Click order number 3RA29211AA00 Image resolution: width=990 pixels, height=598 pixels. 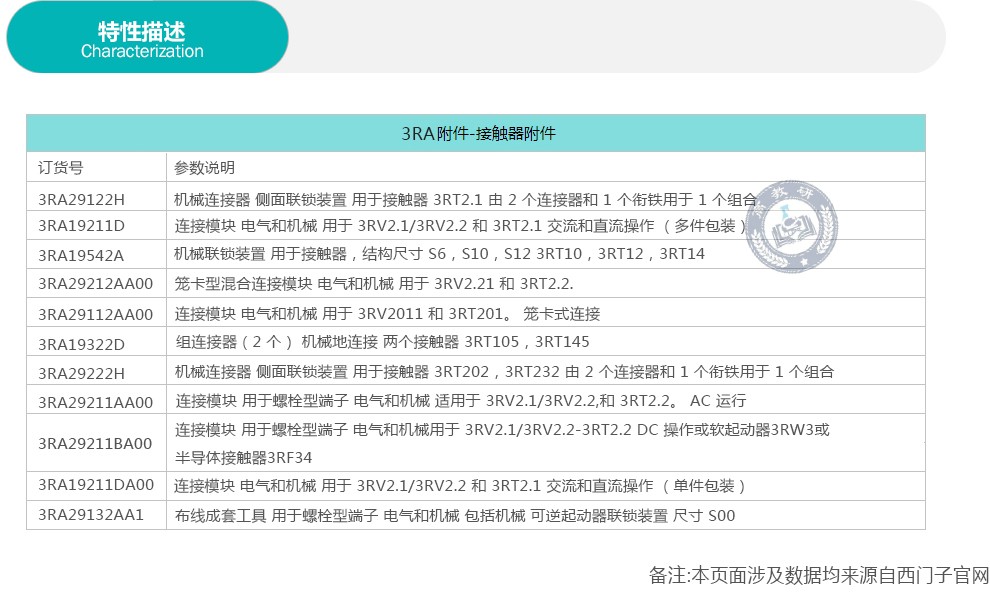point(96,401)
